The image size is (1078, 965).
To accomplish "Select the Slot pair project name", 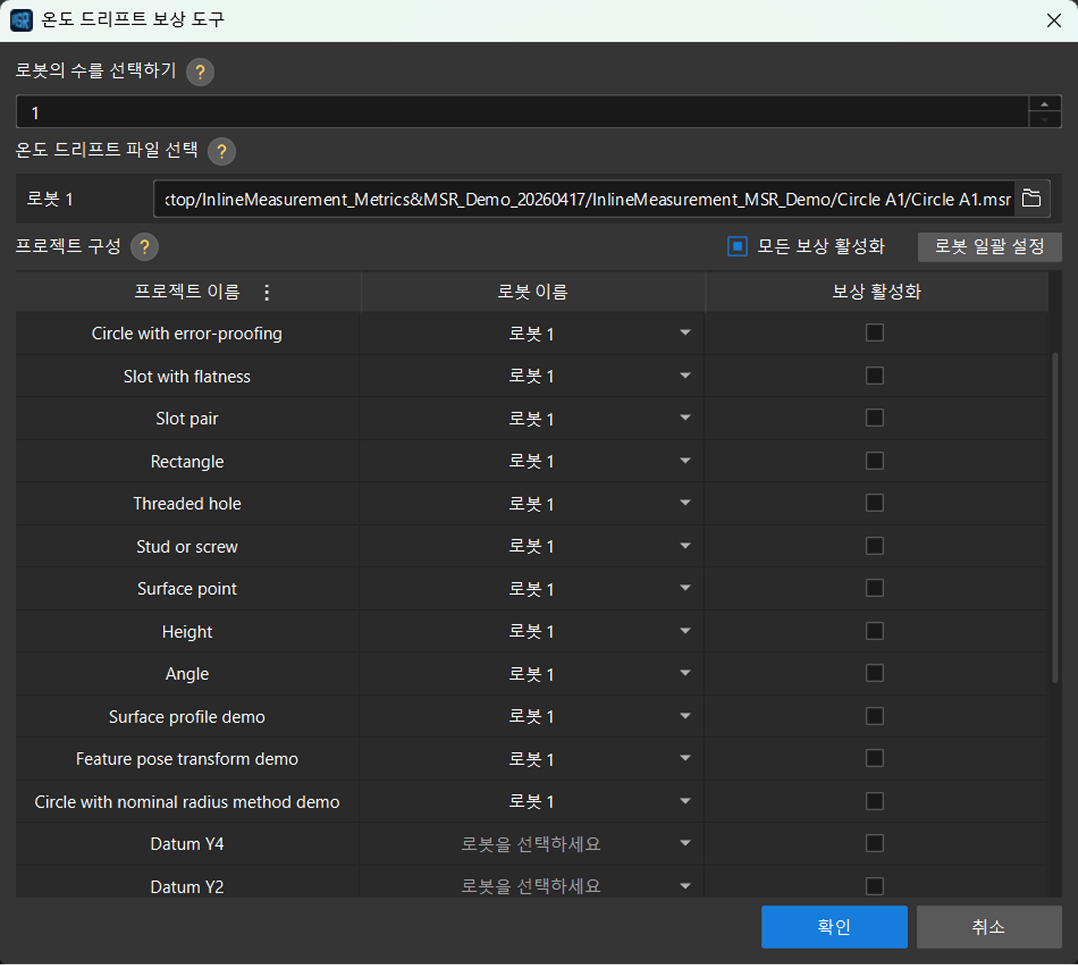I will tap(187, 419).
